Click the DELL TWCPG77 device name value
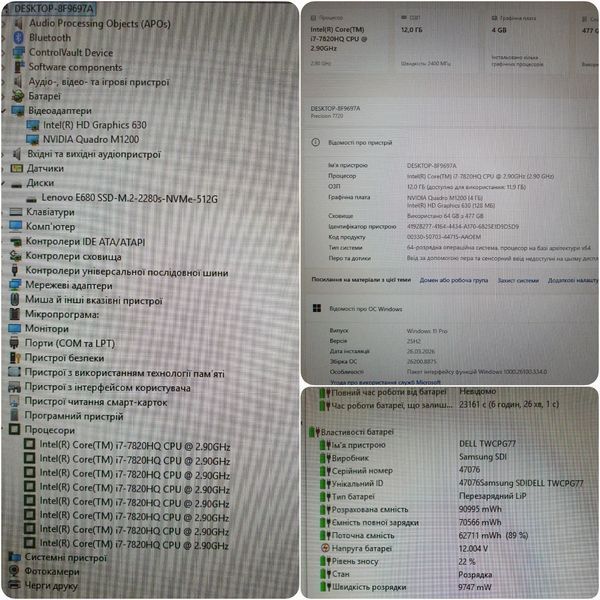600x600 pixels. tap(488, 444)
